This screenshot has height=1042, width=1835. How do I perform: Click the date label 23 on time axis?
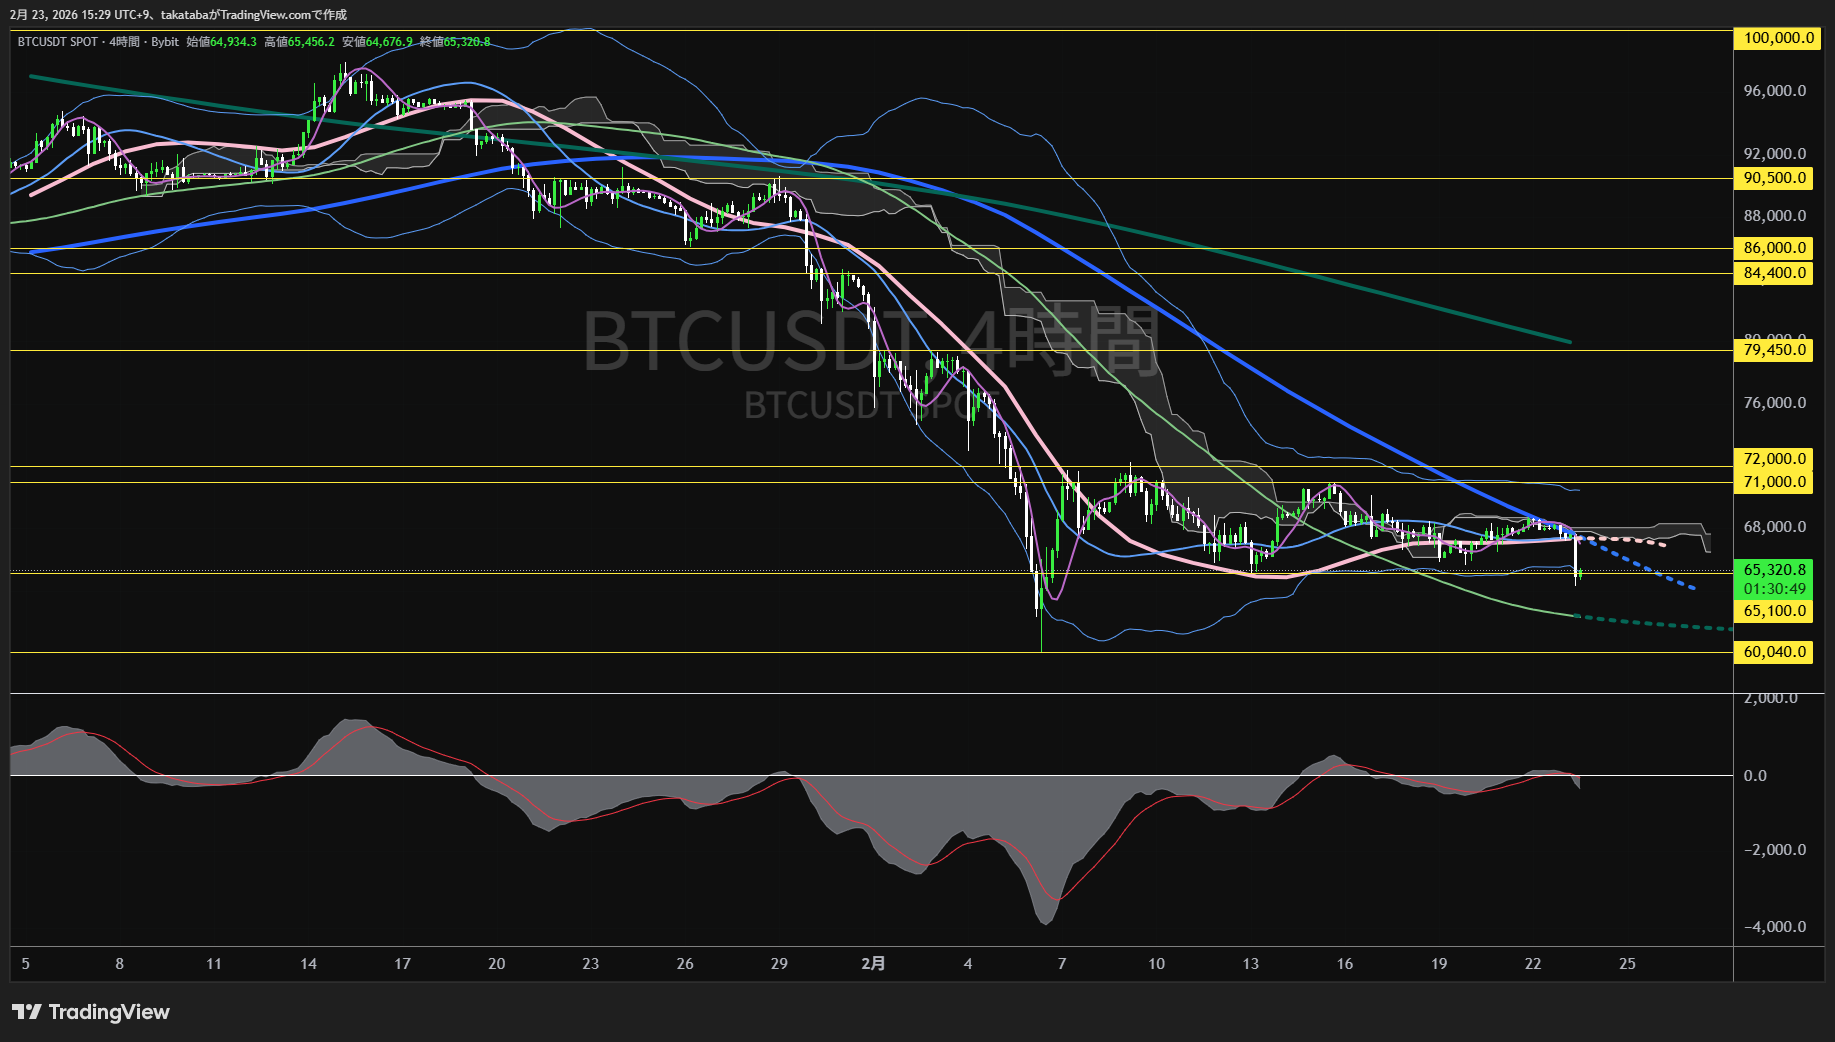(591, 964)
